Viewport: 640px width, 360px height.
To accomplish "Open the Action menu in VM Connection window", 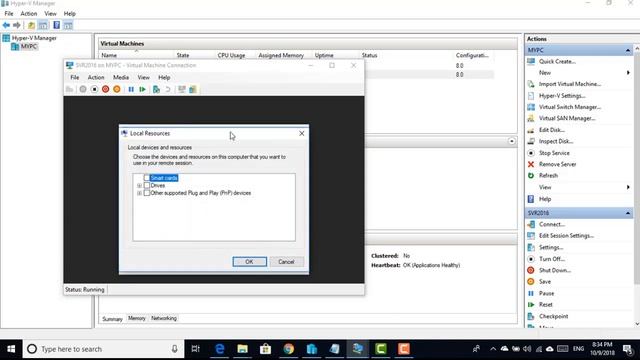I will (96, 77).
